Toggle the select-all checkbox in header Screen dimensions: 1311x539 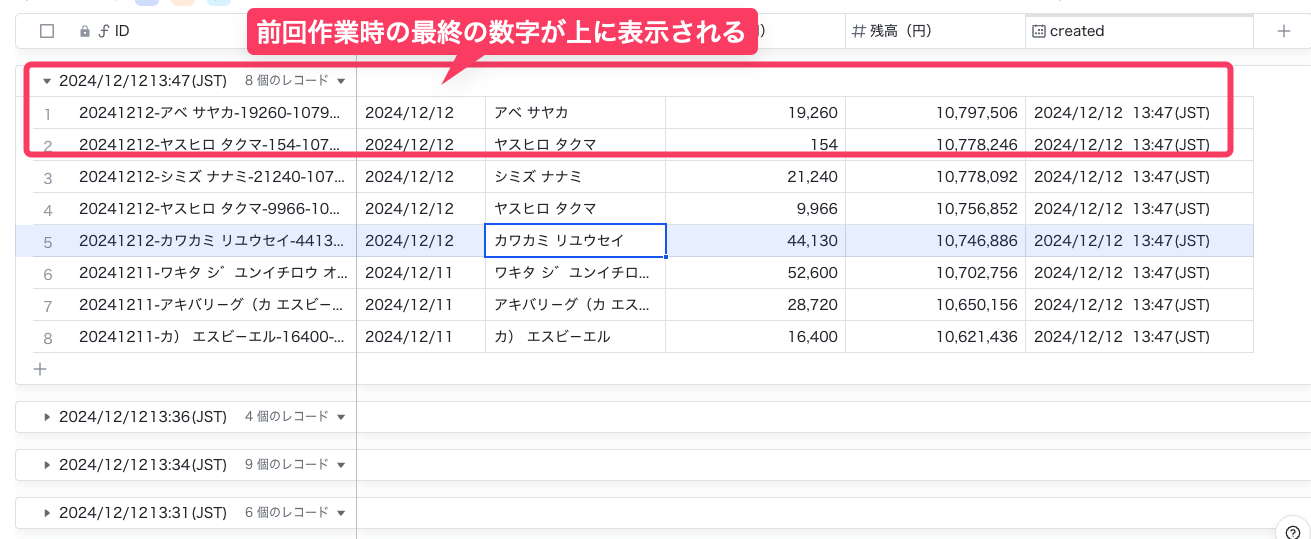pyautogui.click(x=47, y=31)
